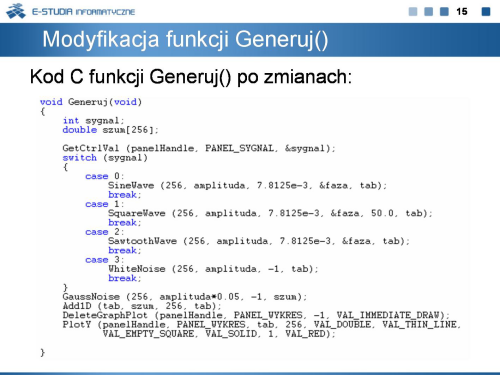Click the void Generuj(void) declaration line
This screenshot has width=500, height=375.
(x=91, y=102)
